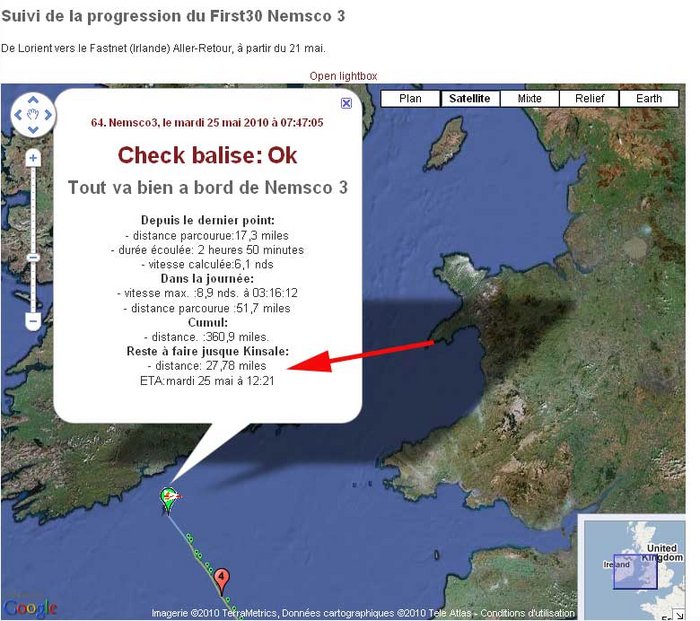The height and width of the screenshot is (621, 700).
Task: Pan the map down with the arrow
Action: [x=33, y=130]
